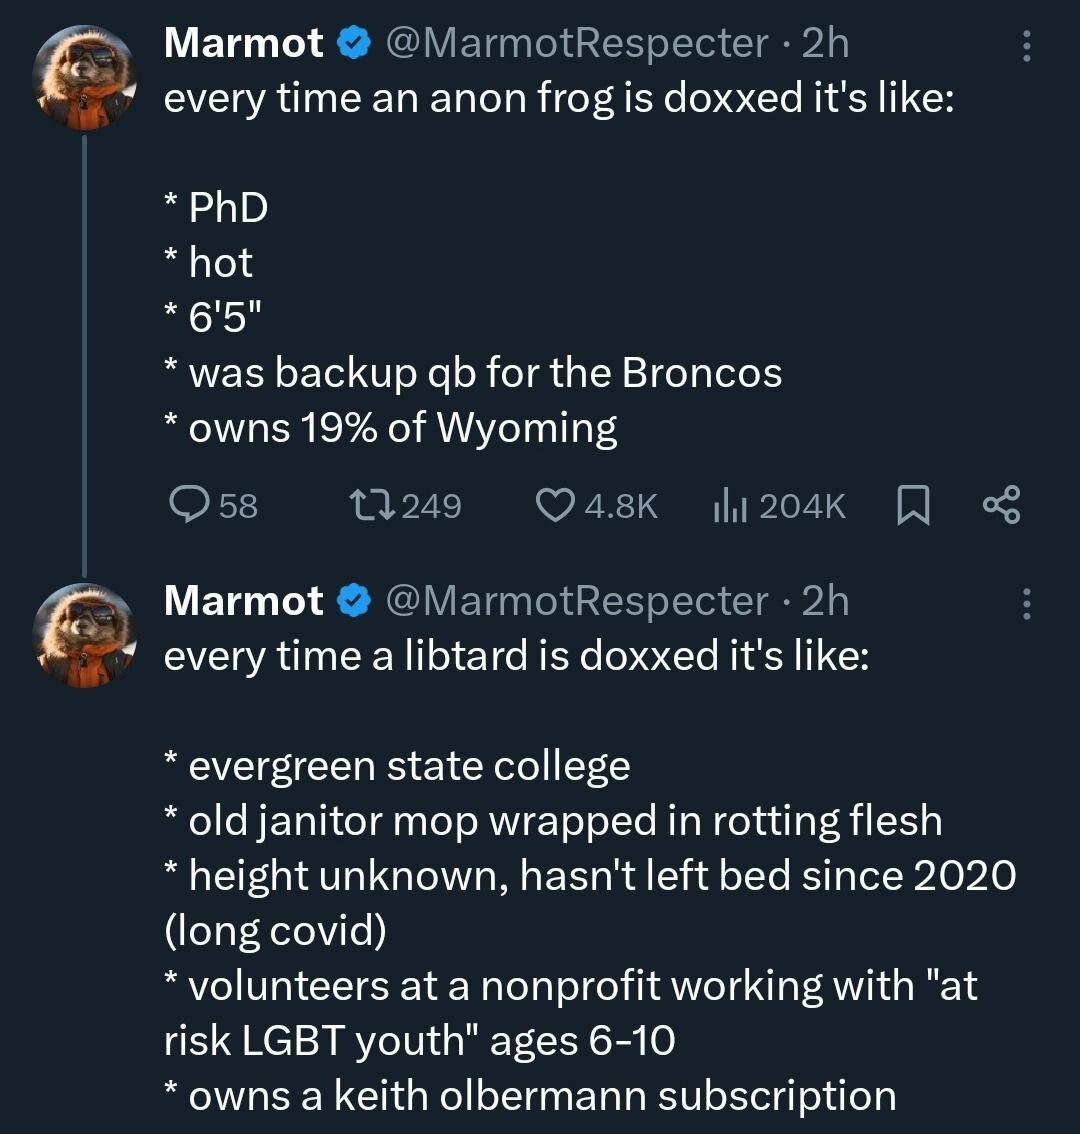Open more options on the first tweet
This screenshot has height=1134, width=1080.
coord(1025,47)
